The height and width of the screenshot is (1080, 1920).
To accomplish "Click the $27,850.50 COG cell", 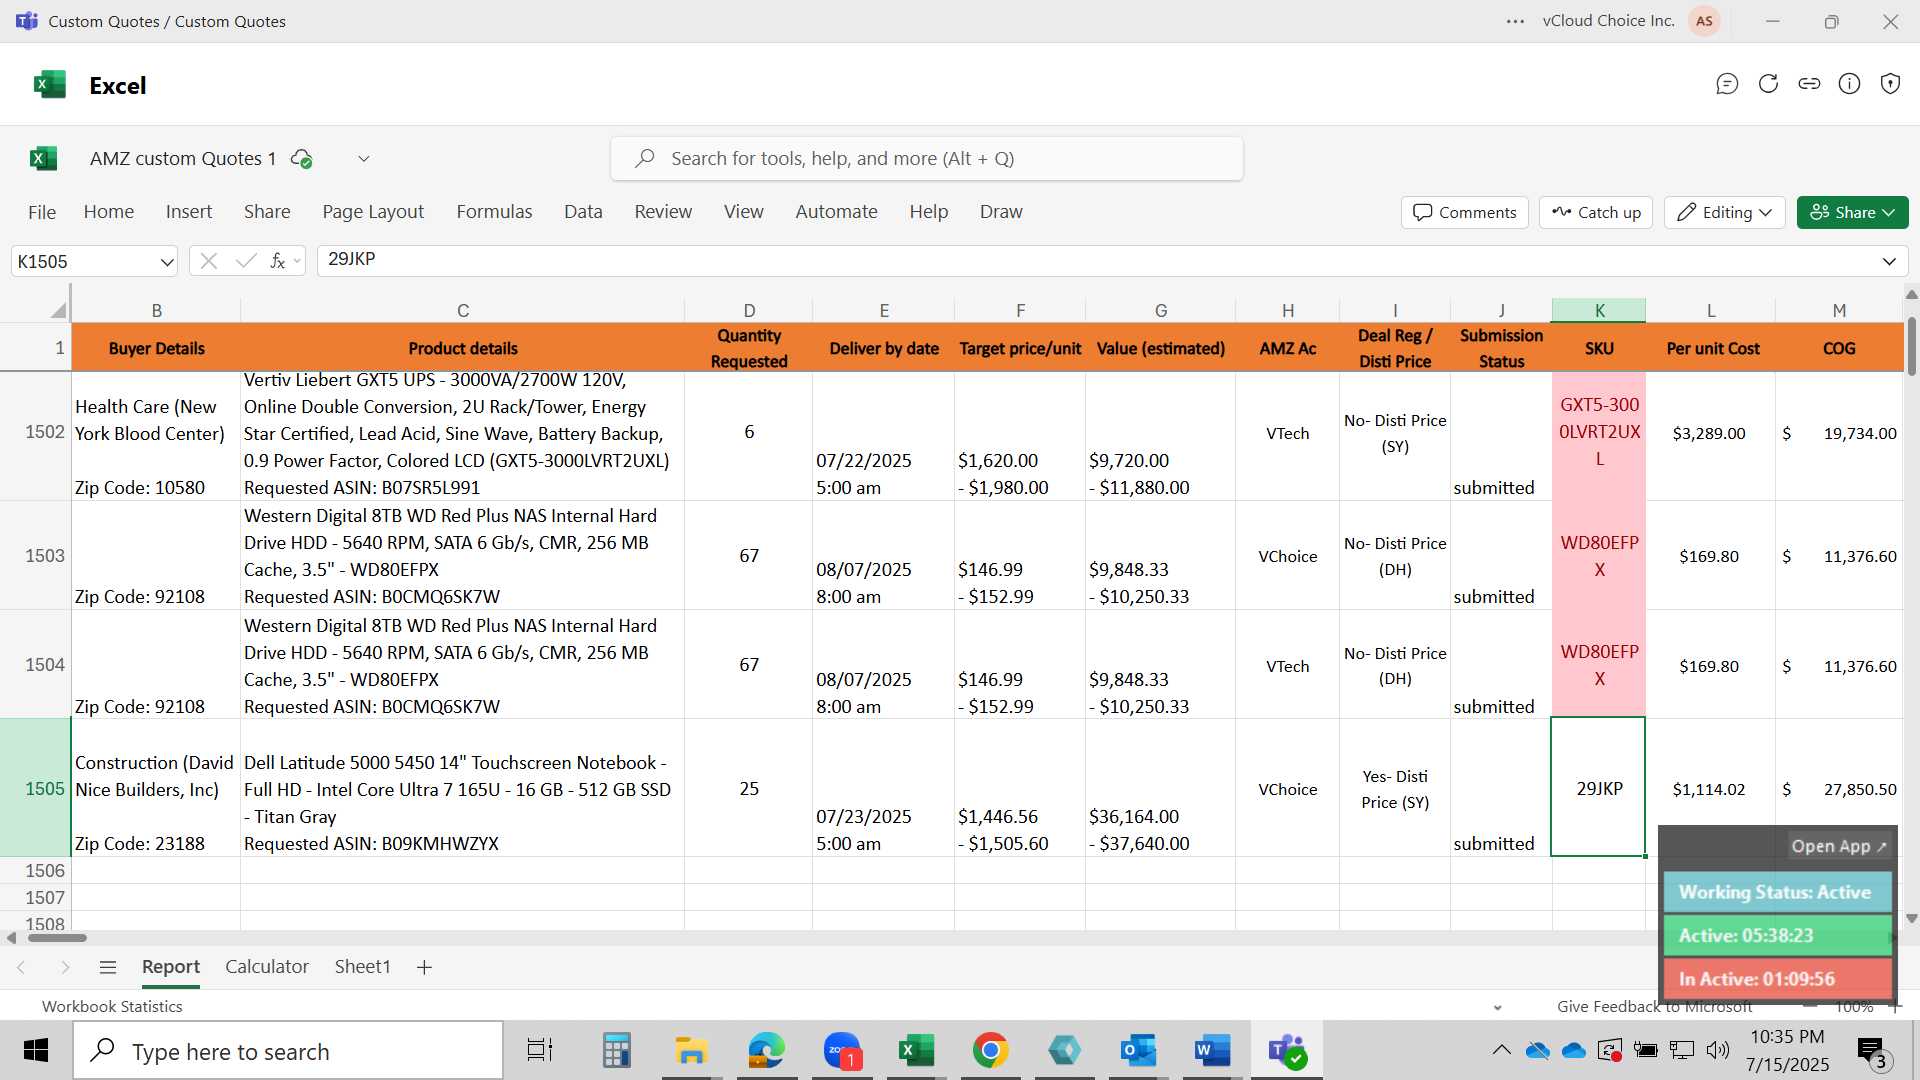I will [1839, 788].
